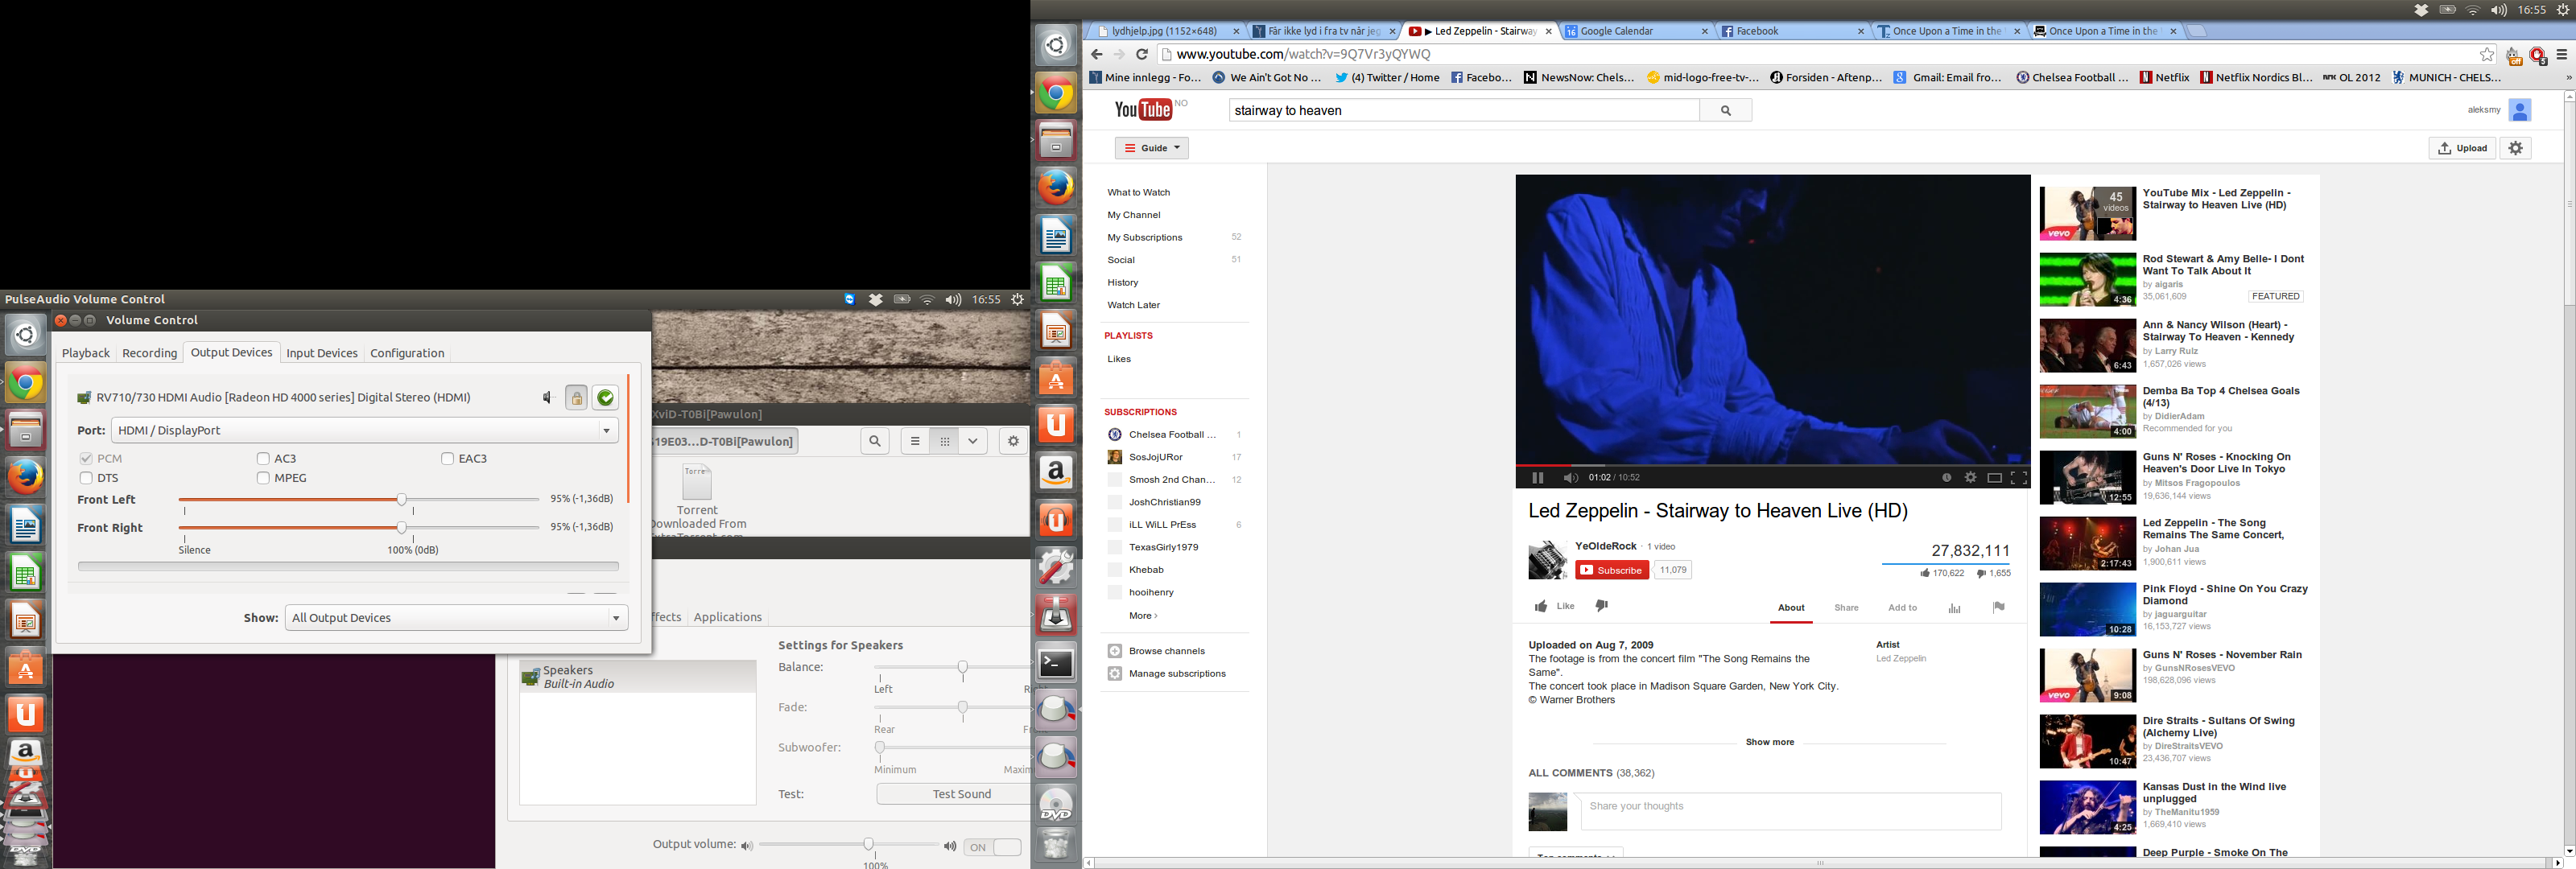Switch the player to theater mode
The image size is (2576, 869).
click(x=1994, y=478)
